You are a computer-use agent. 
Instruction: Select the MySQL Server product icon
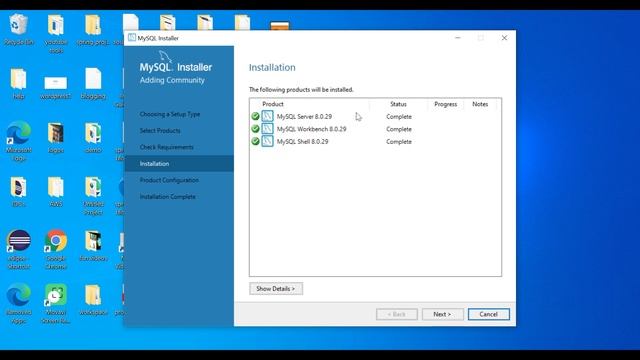pyautogui.click(x=267, y=116)
